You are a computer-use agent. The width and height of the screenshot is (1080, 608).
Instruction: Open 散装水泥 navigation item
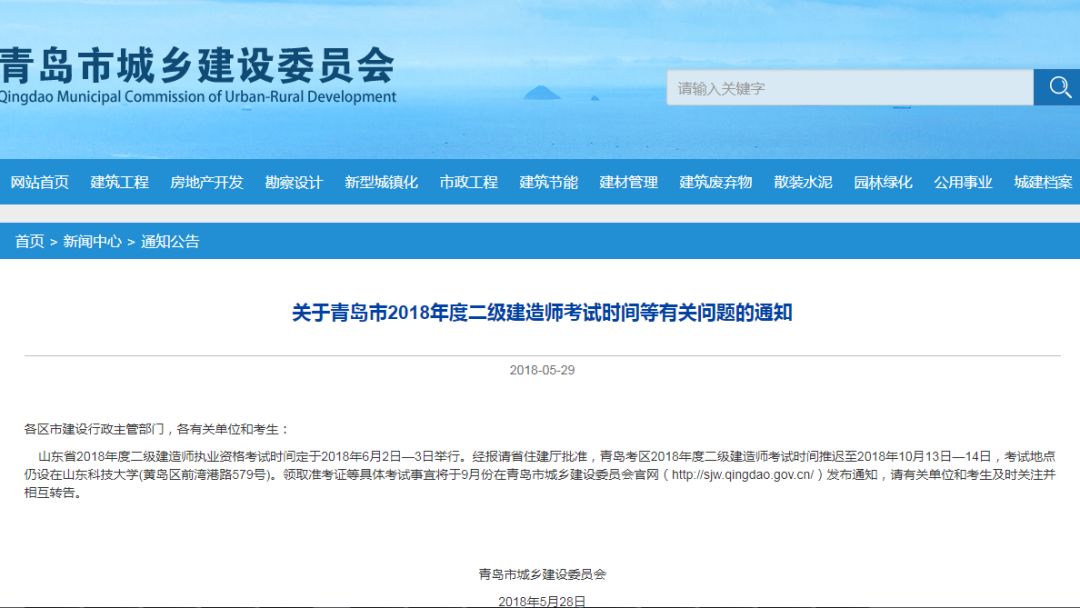(x=802, y=182)
